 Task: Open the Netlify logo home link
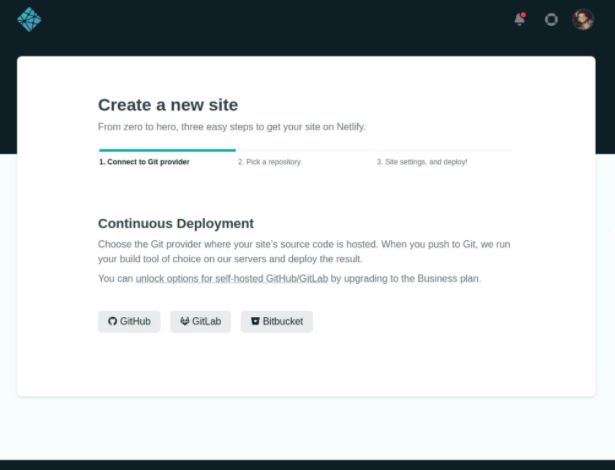click(29, 19)
